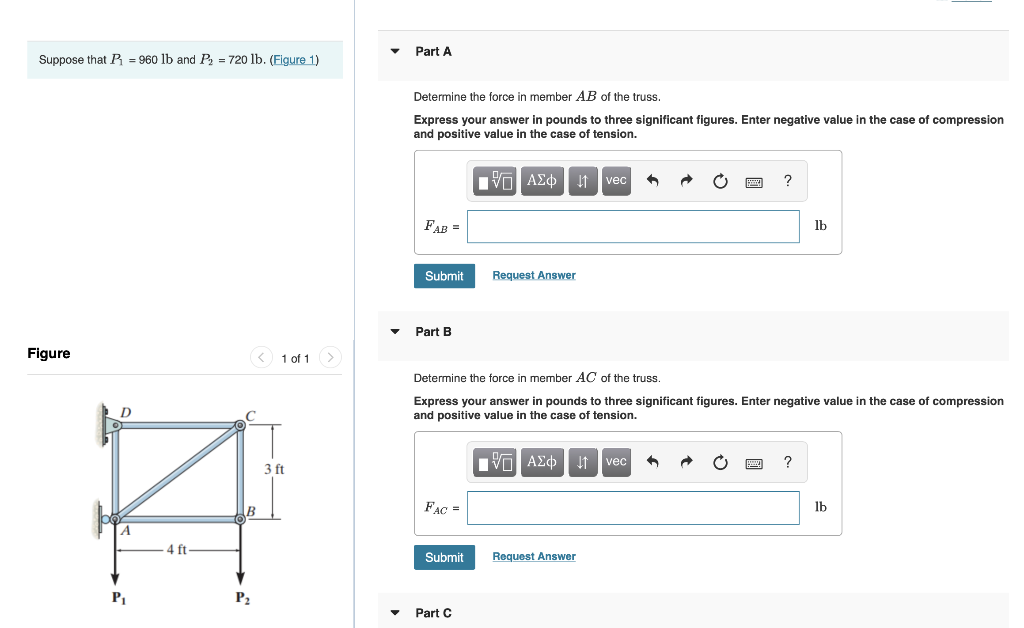Click the Greek symbols icon in Part B
This screenshot has height=628, width=1024.
pos(542,462)
